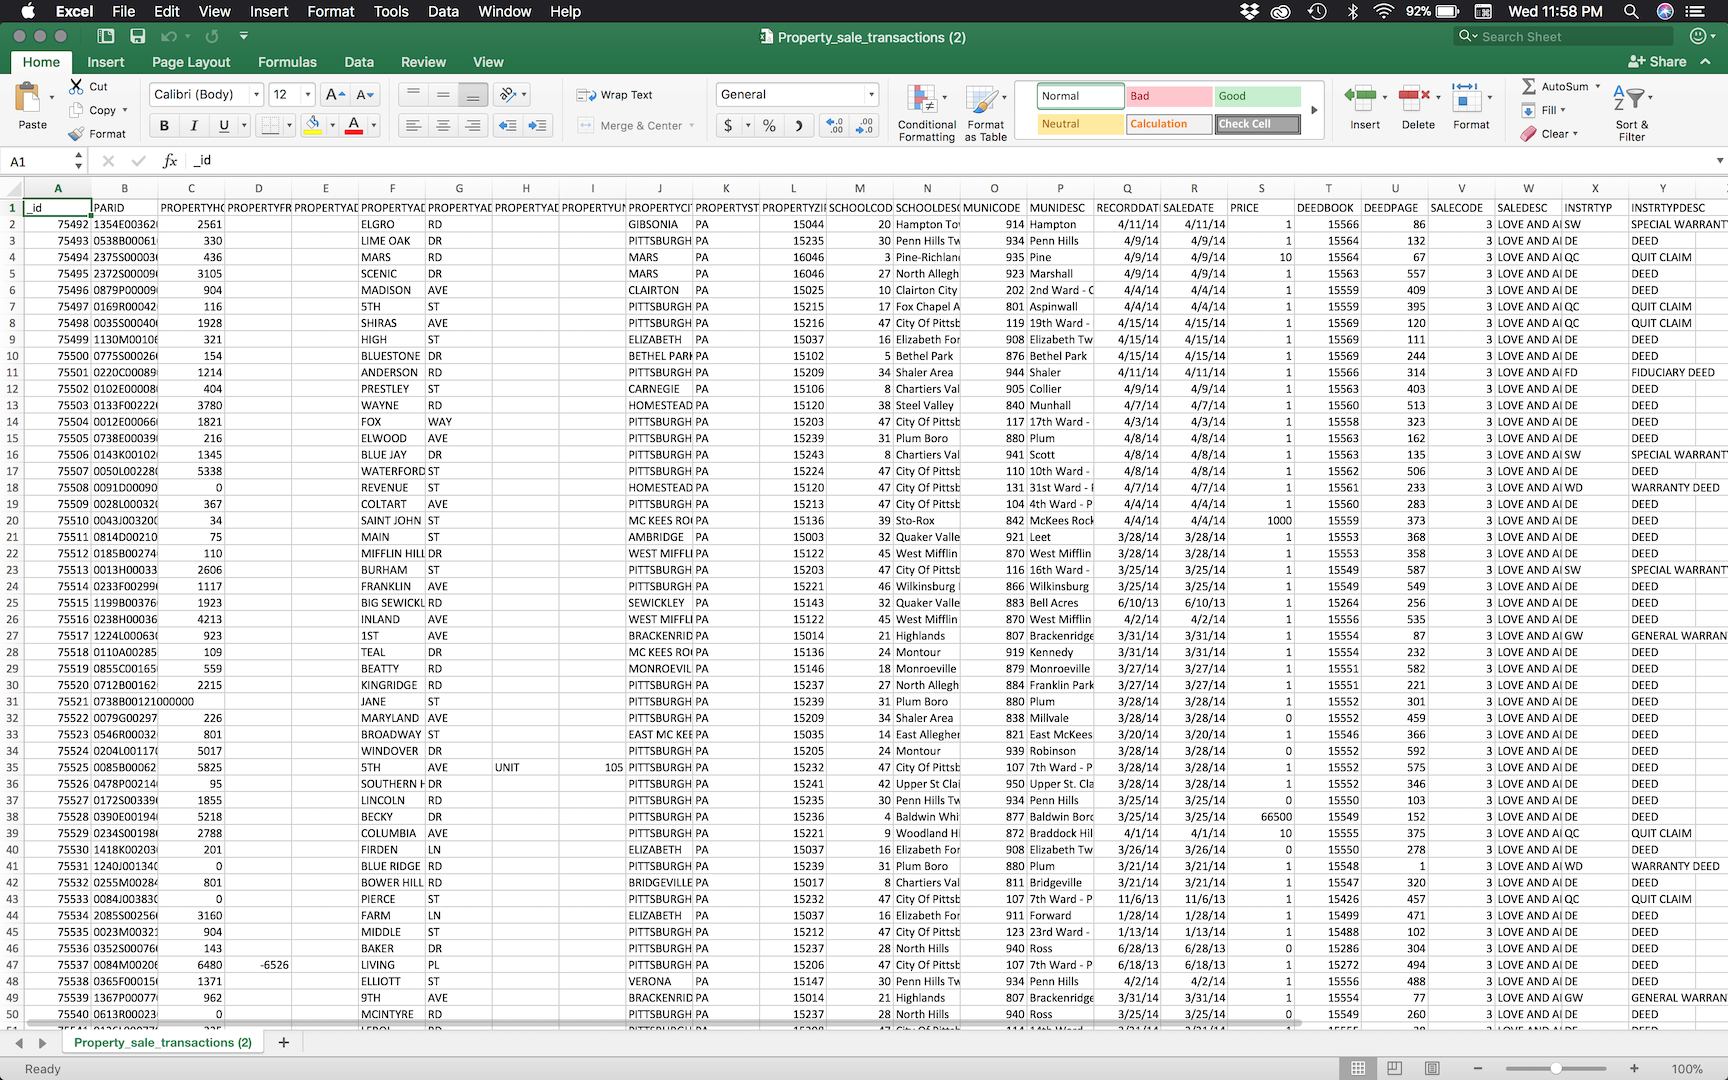
Task: Click the Share button
Action: (1657, 62)
